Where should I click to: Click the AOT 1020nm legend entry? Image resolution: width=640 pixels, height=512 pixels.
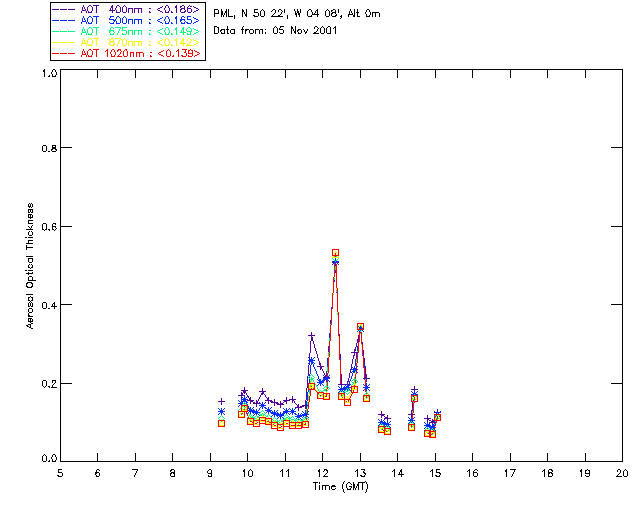pos(126,53)
